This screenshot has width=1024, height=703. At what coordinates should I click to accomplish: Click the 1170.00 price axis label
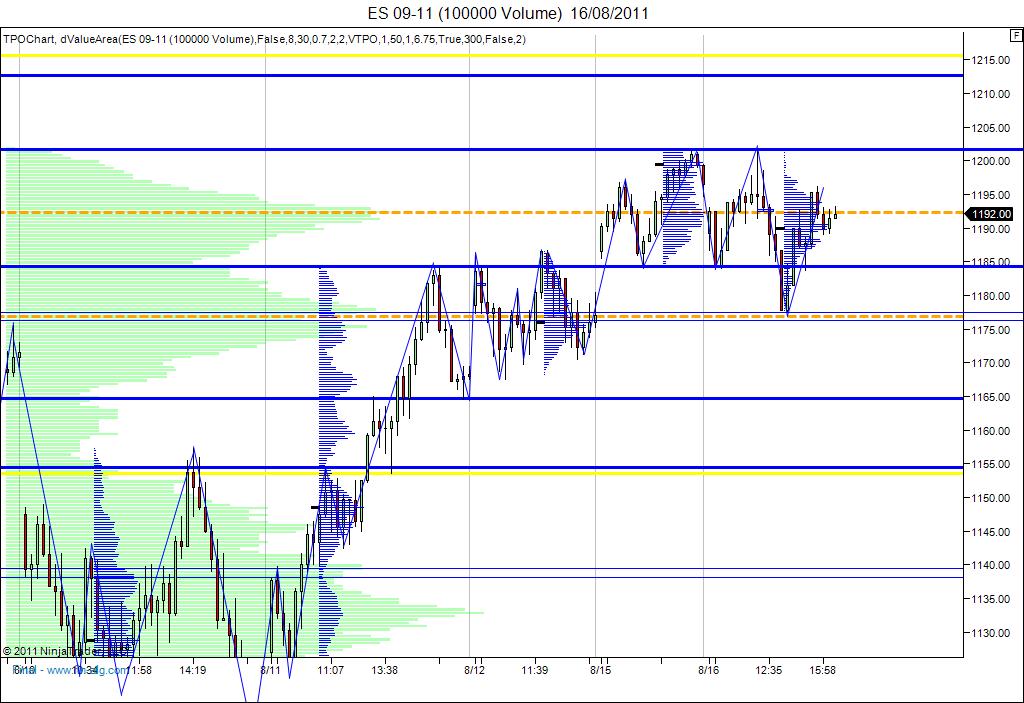pyautogui.click(x=991, y=363)
